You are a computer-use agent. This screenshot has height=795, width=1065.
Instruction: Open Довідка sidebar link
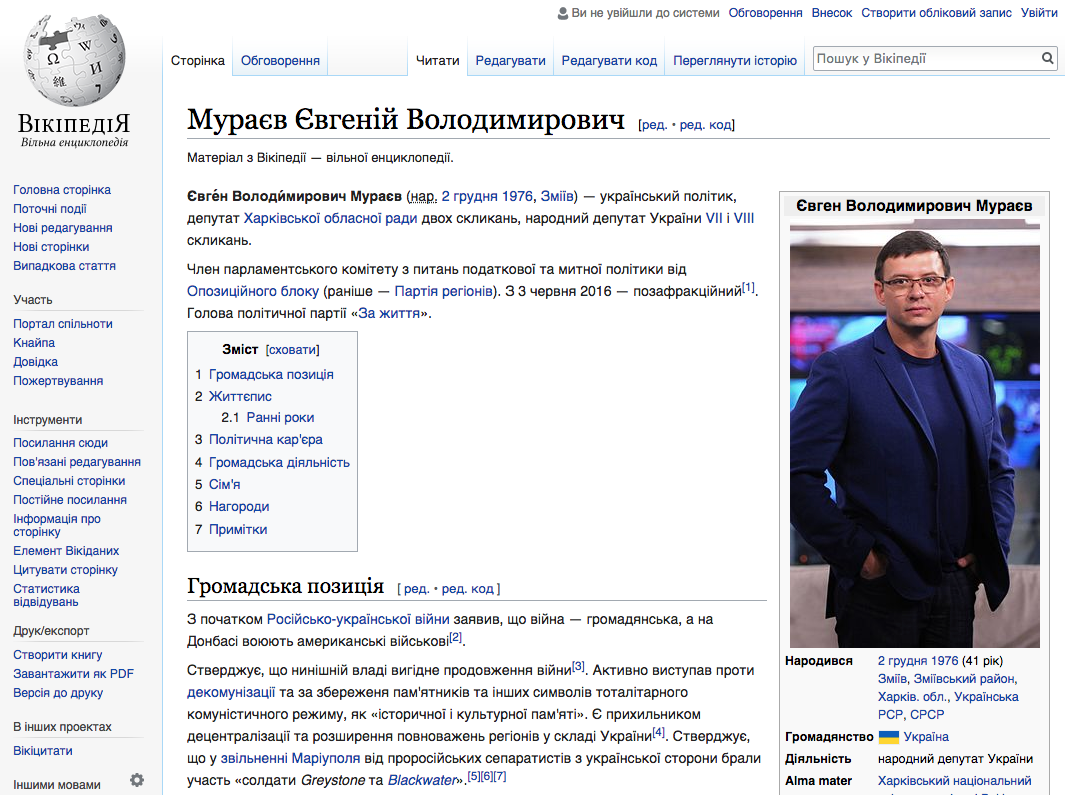(35, 361)
